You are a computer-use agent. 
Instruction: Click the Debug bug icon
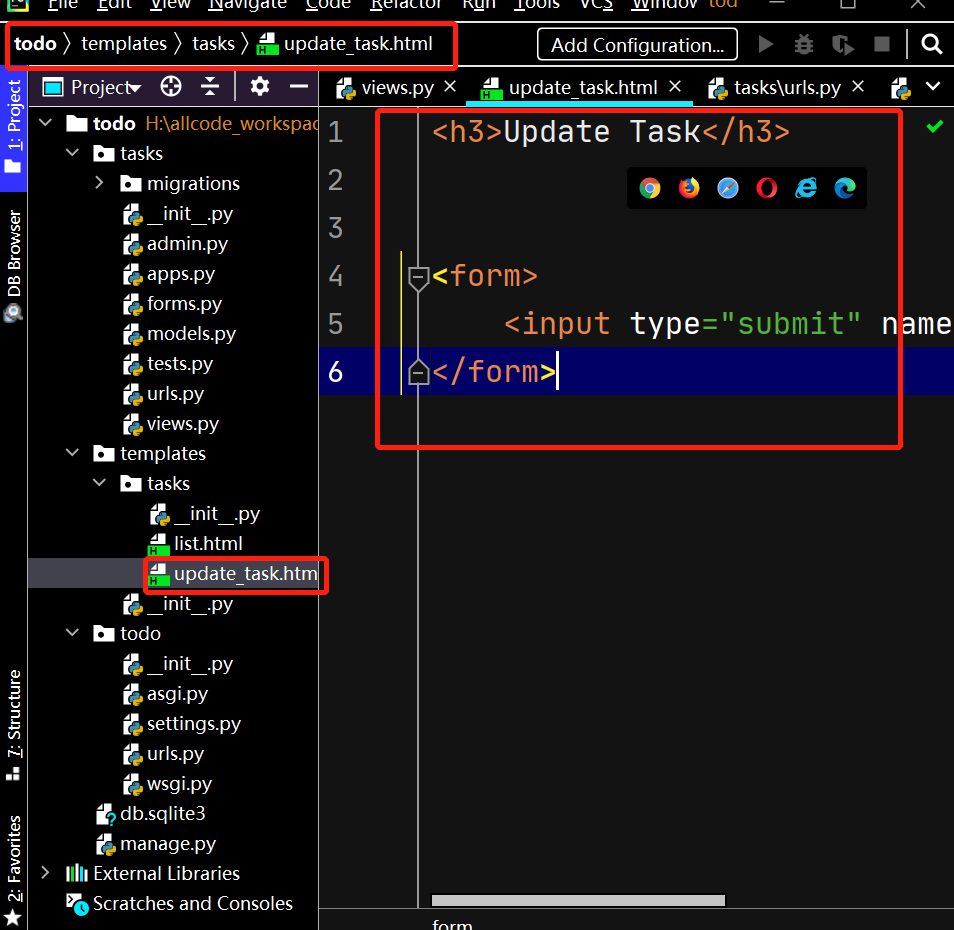click(804, 44)
